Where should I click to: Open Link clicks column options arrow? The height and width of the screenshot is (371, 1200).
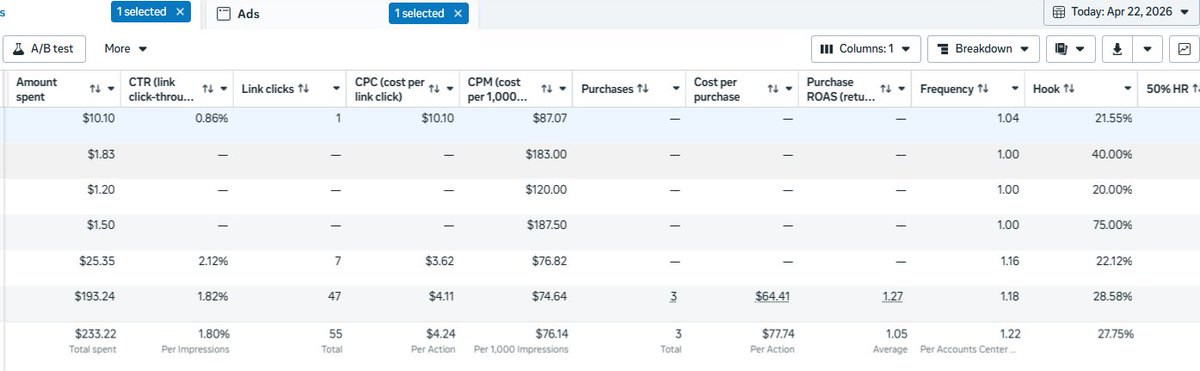click(x=336, y=89)
